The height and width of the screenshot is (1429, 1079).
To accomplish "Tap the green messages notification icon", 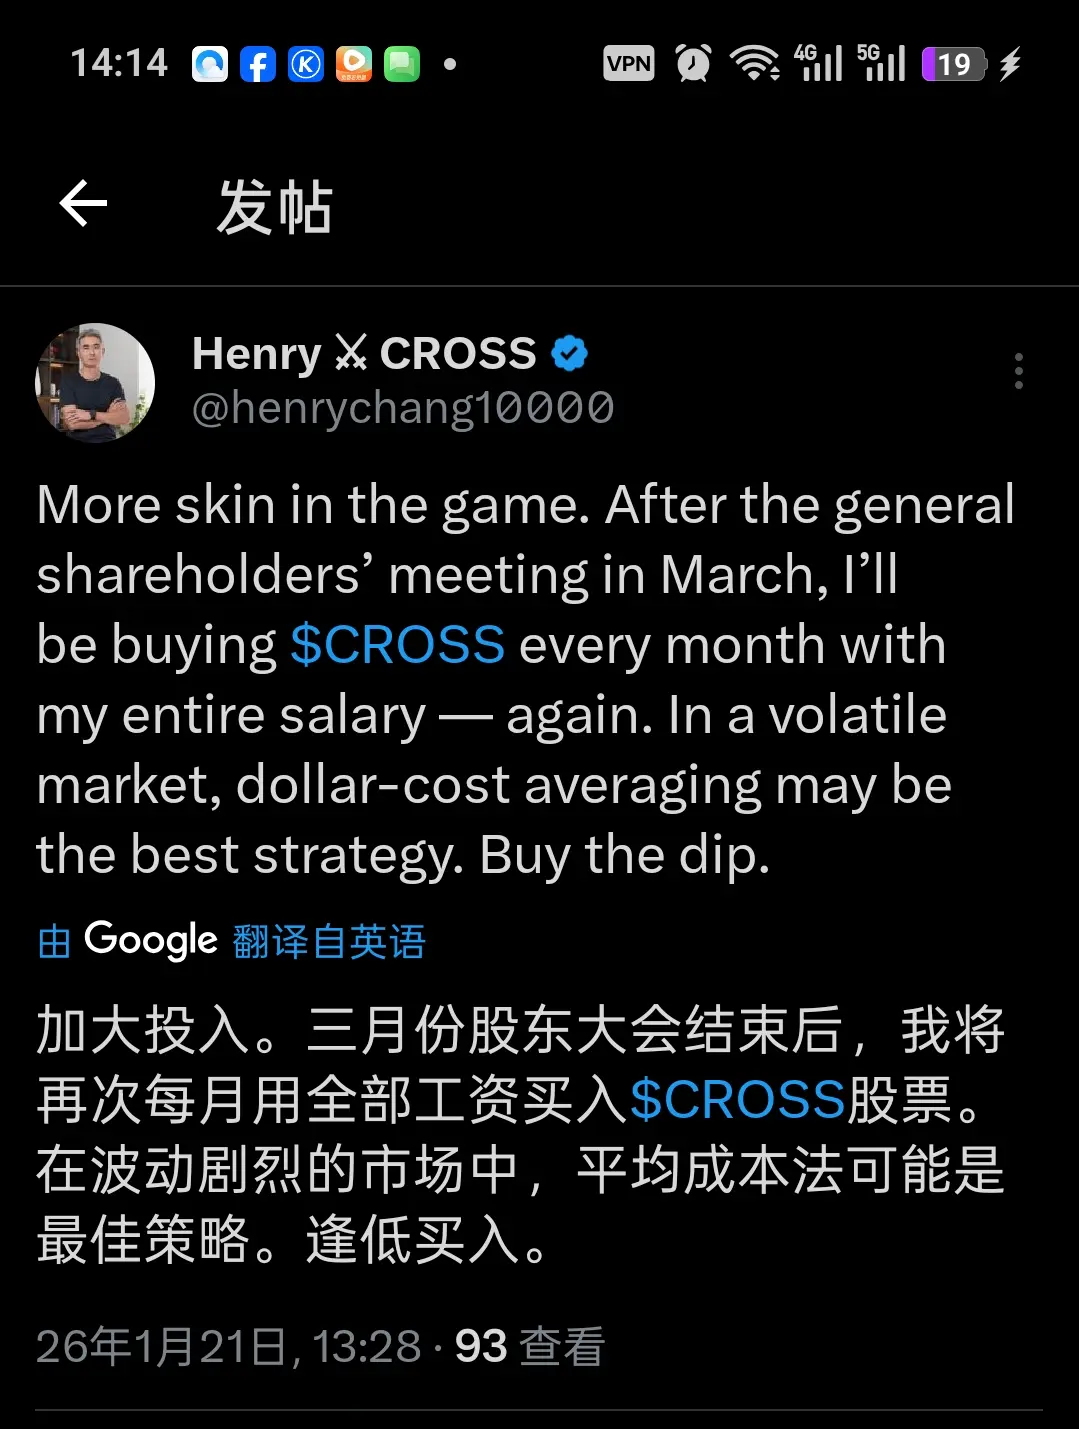I will [x=402, y=64].
